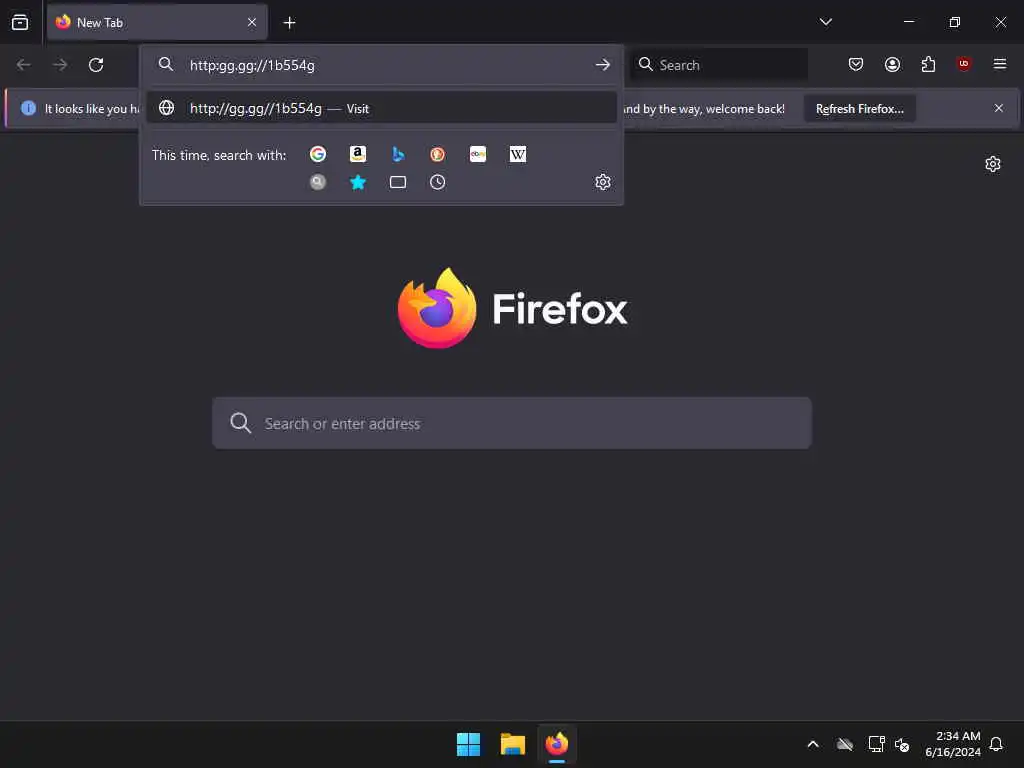Personalize New Tab gear icon
The height and width of the screenshot is (768, 1024).
click(993, 164)
